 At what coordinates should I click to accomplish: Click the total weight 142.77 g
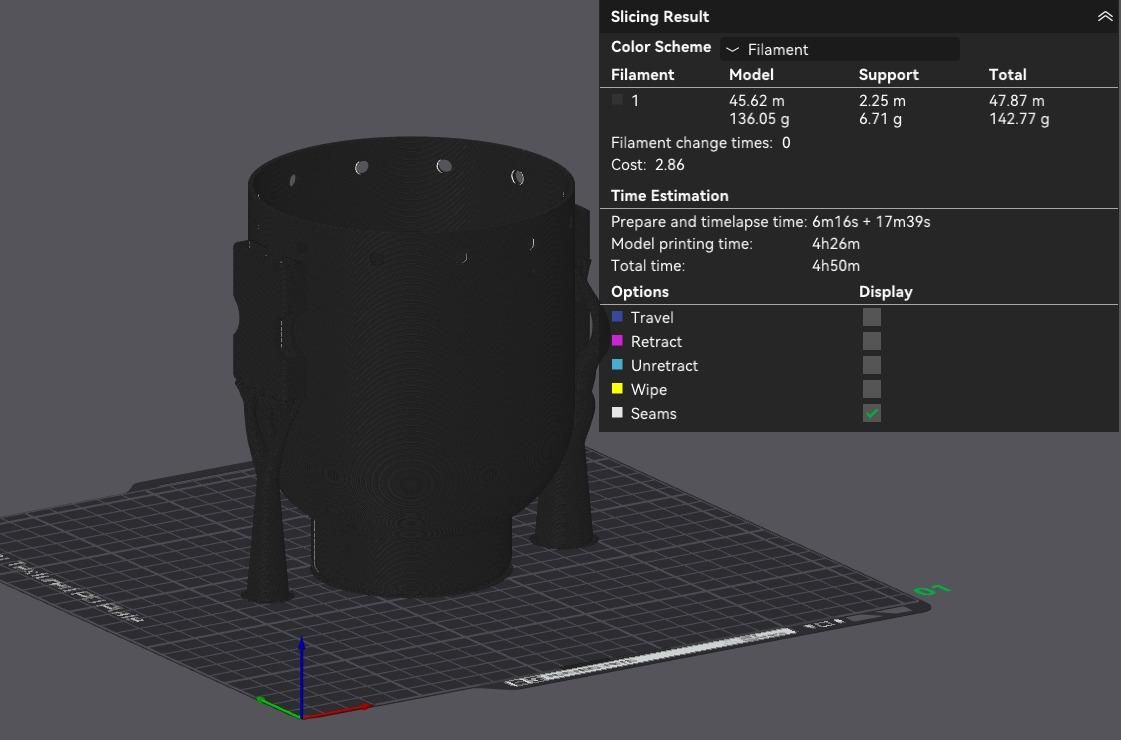(1019, 119)
